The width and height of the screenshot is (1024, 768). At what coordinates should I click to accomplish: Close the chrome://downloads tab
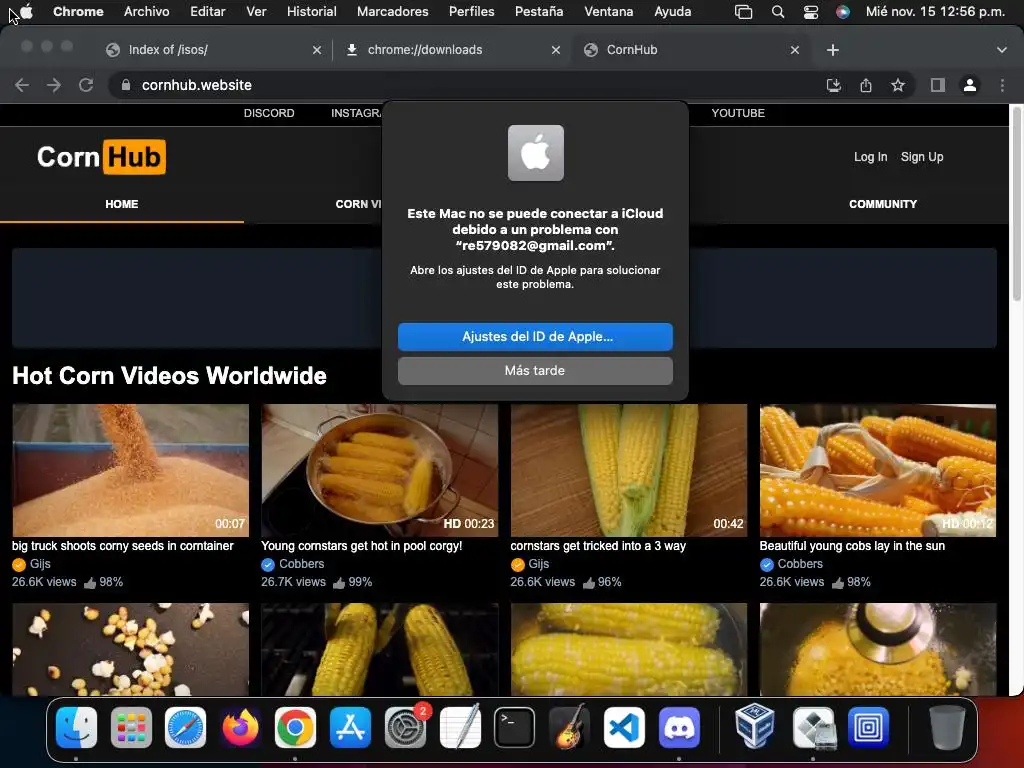pos(556,50)
